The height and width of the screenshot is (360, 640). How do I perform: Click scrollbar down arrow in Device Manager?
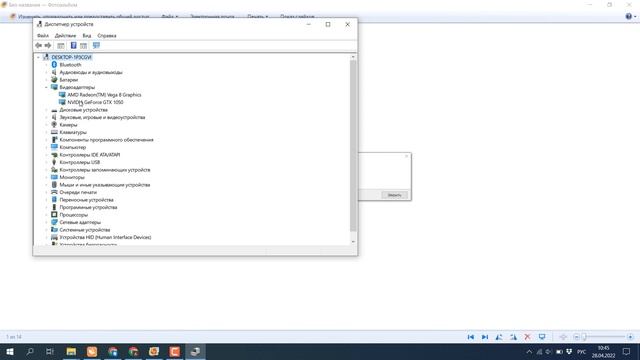pyautogui.click(x=353, y=242)
